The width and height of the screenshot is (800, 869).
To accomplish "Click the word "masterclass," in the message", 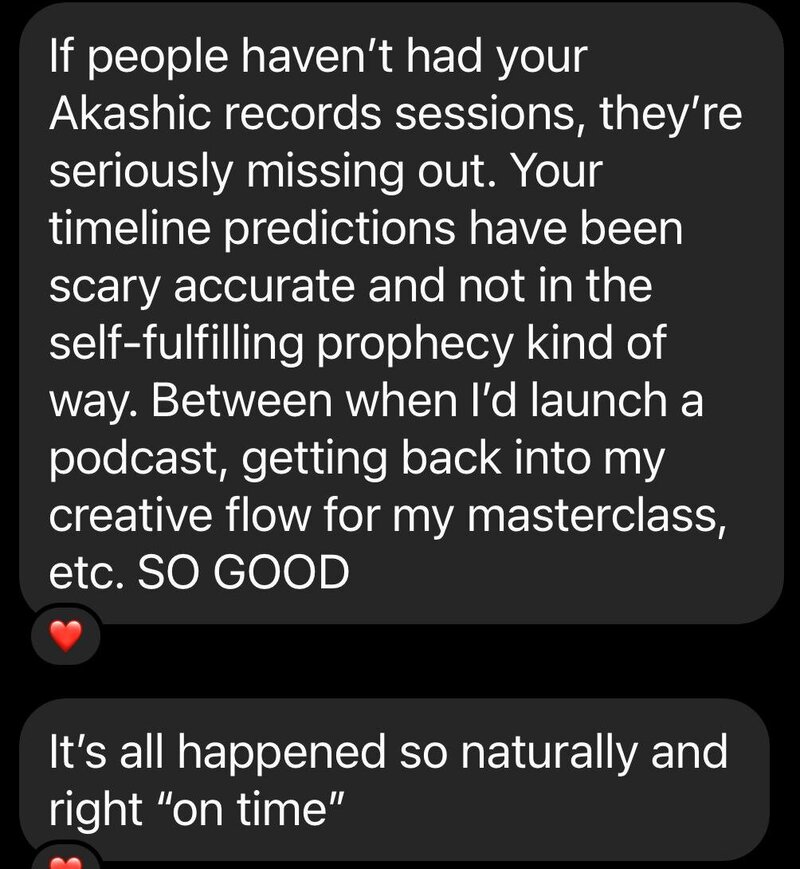I will click(x=596, y=515).
